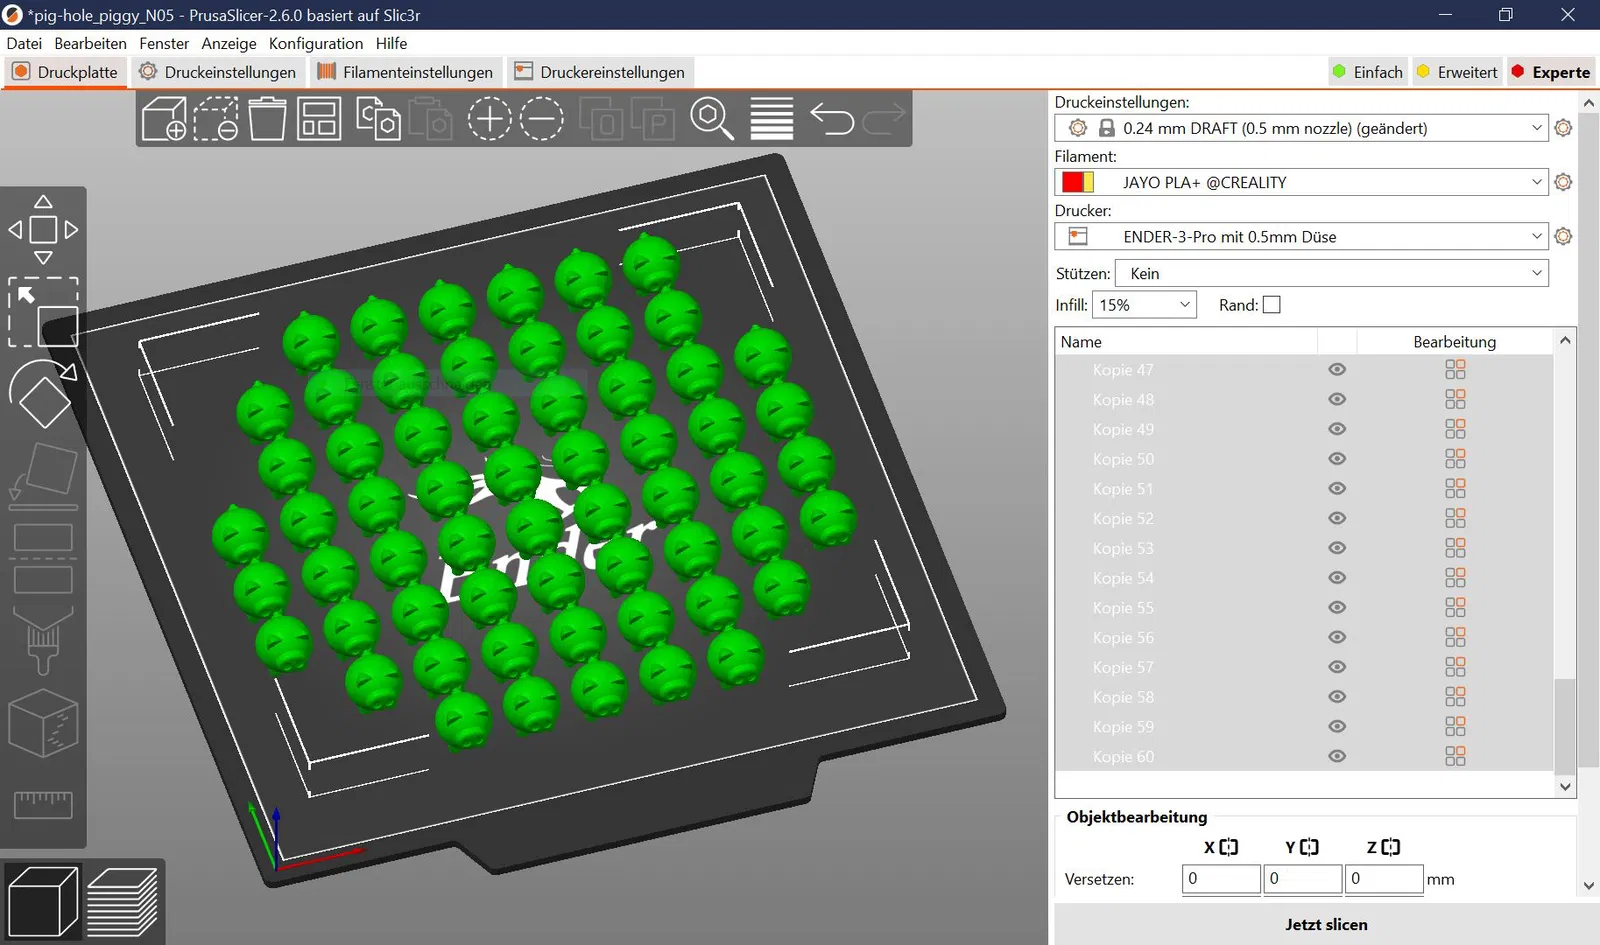Open the Infill percentage dropdown
The width and height of the screenshot is (1600, 945).
[1144, 305]
